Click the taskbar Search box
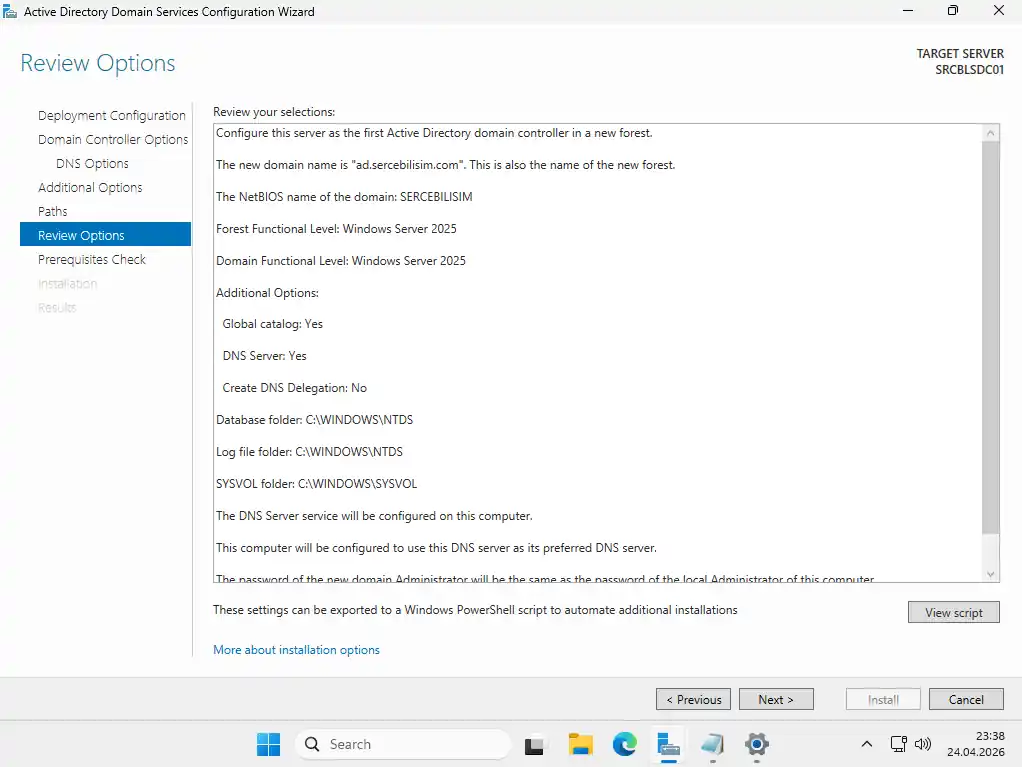 pos(403,744)
